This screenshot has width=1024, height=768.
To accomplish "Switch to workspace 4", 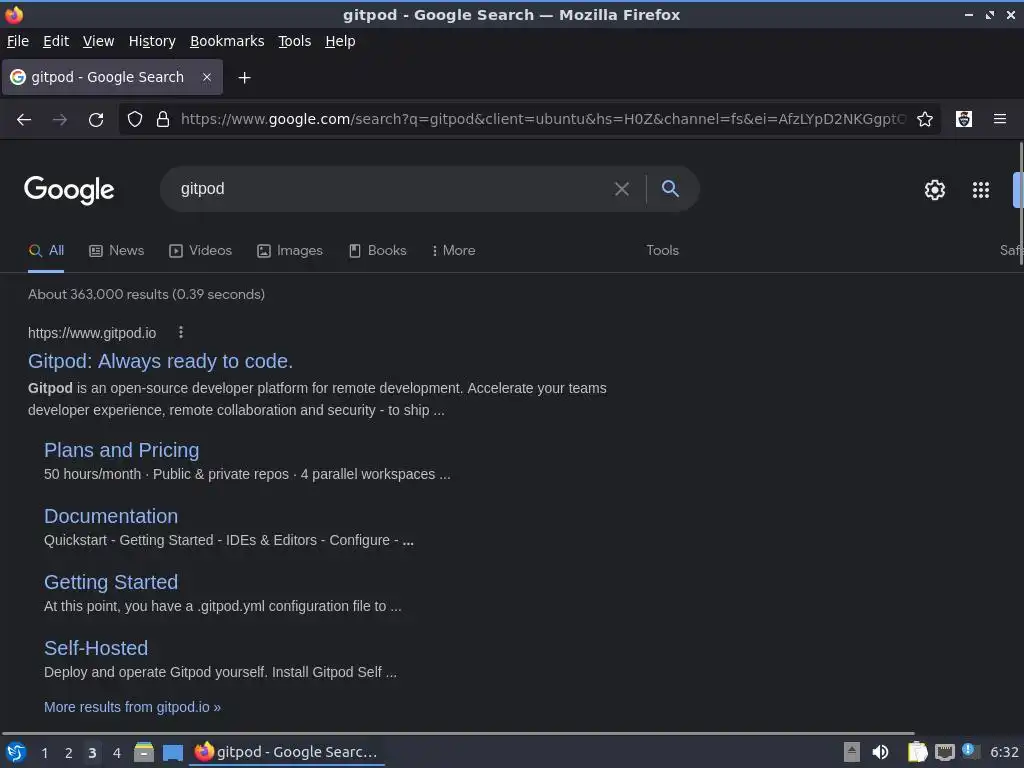I will click(x=117, y=753).
